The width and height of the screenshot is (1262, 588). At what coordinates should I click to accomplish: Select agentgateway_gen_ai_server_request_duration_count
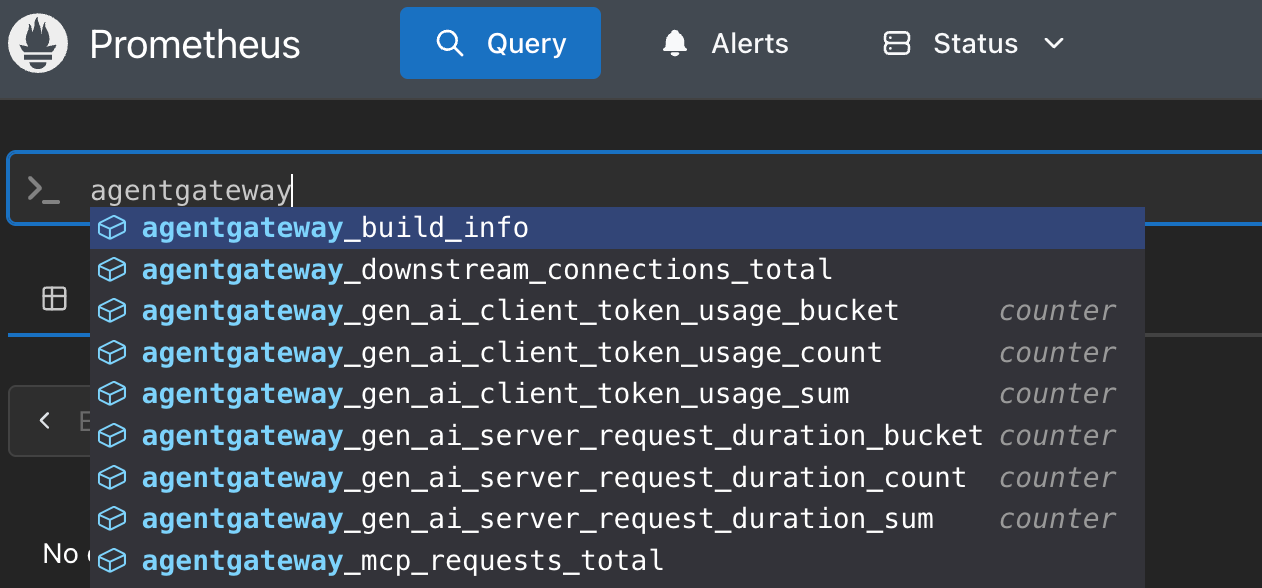pyautogui.click(x=554, y=477)
